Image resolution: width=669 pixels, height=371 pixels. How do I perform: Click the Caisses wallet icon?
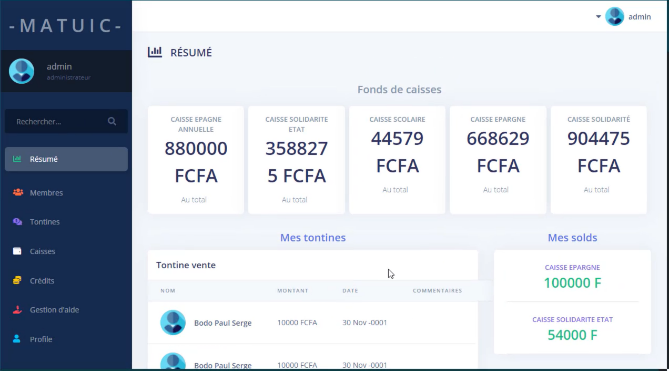point(17,251)
